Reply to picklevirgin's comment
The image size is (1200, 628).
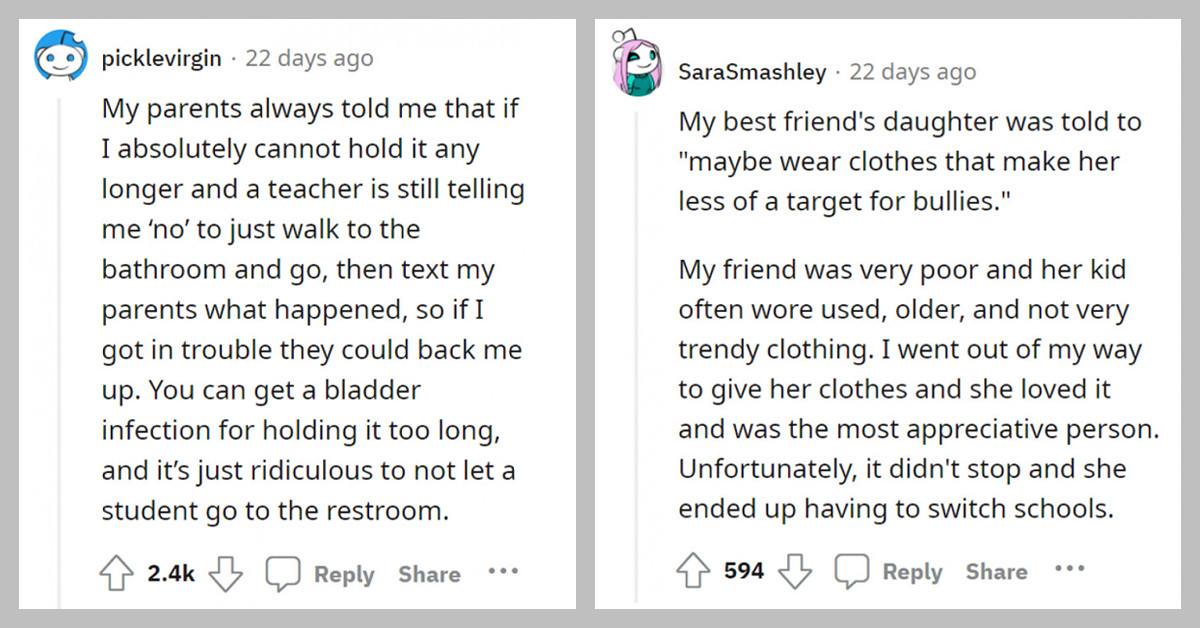(343, 574)
